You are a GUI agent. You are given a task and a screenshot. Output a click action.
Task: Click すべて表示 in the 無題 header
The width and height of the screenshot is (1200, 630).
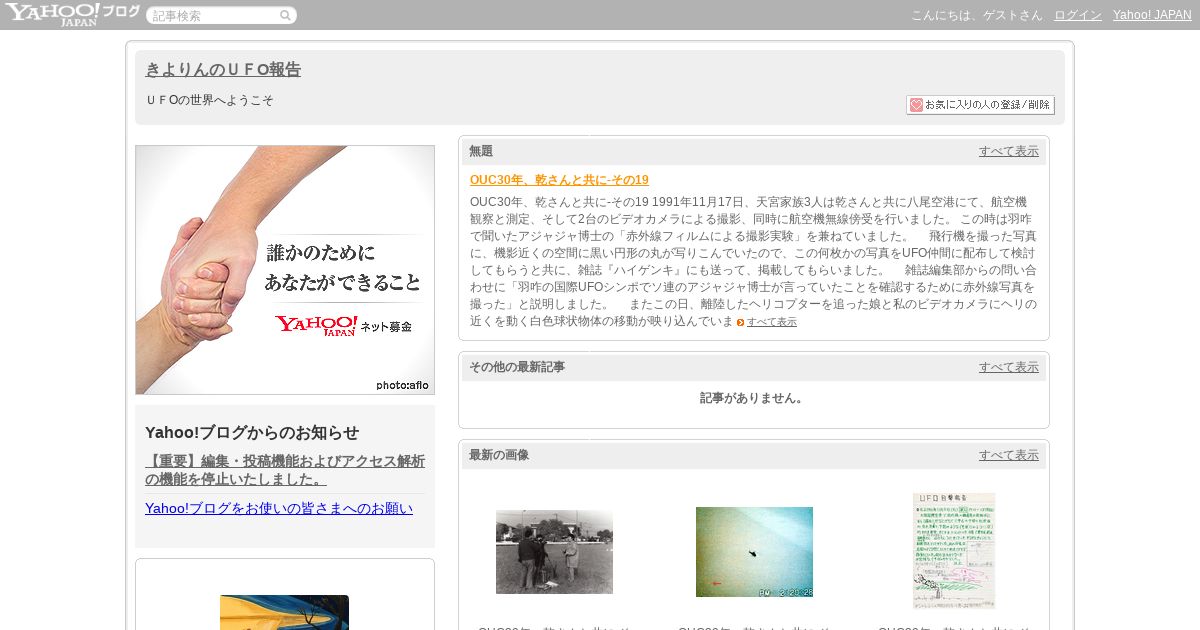1008,151
